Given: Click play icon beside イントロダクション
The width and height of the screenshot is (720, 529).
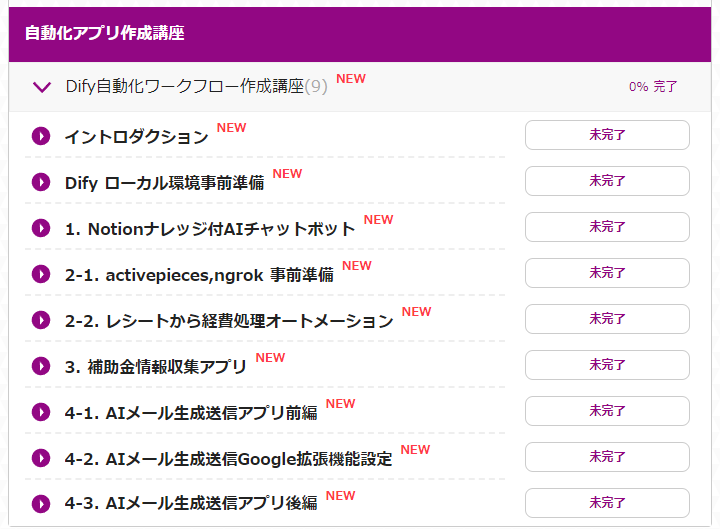Looking at the screenshot, I should click(x=41, y=136).
